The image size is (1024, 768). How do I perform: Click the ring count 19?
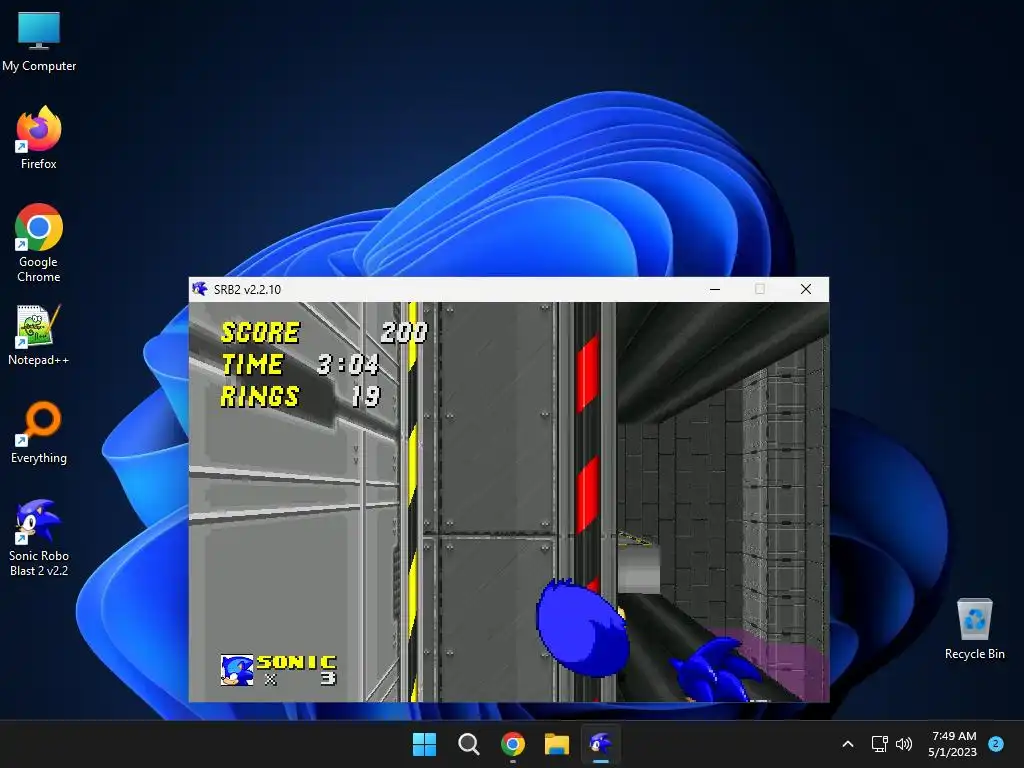[365, 396]
